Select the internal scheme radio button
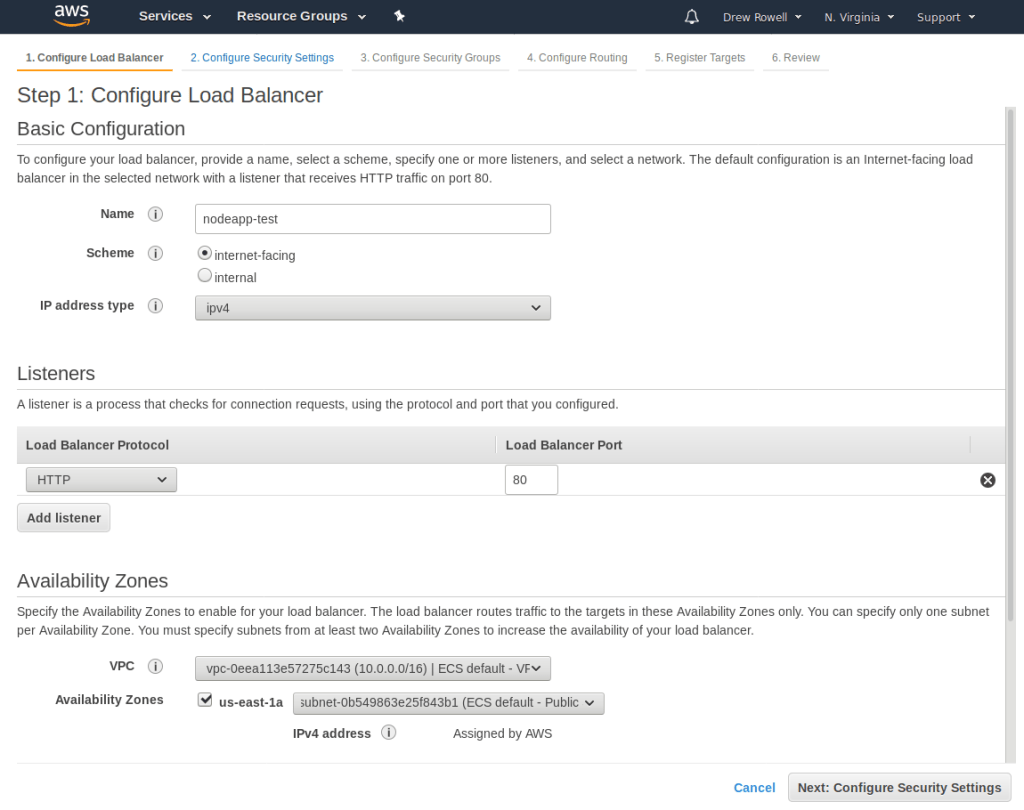This screenshot has width=1024, height=810. pyautogui.click(x=205, y=276)
